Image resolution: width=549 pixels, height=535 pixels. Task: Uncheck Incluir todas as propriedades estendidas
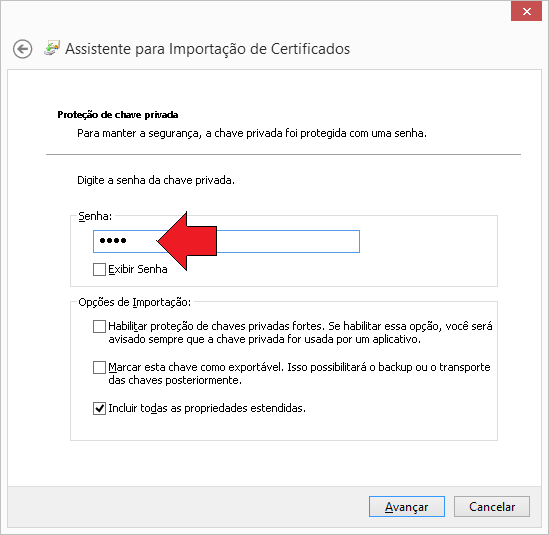[99, 408]
